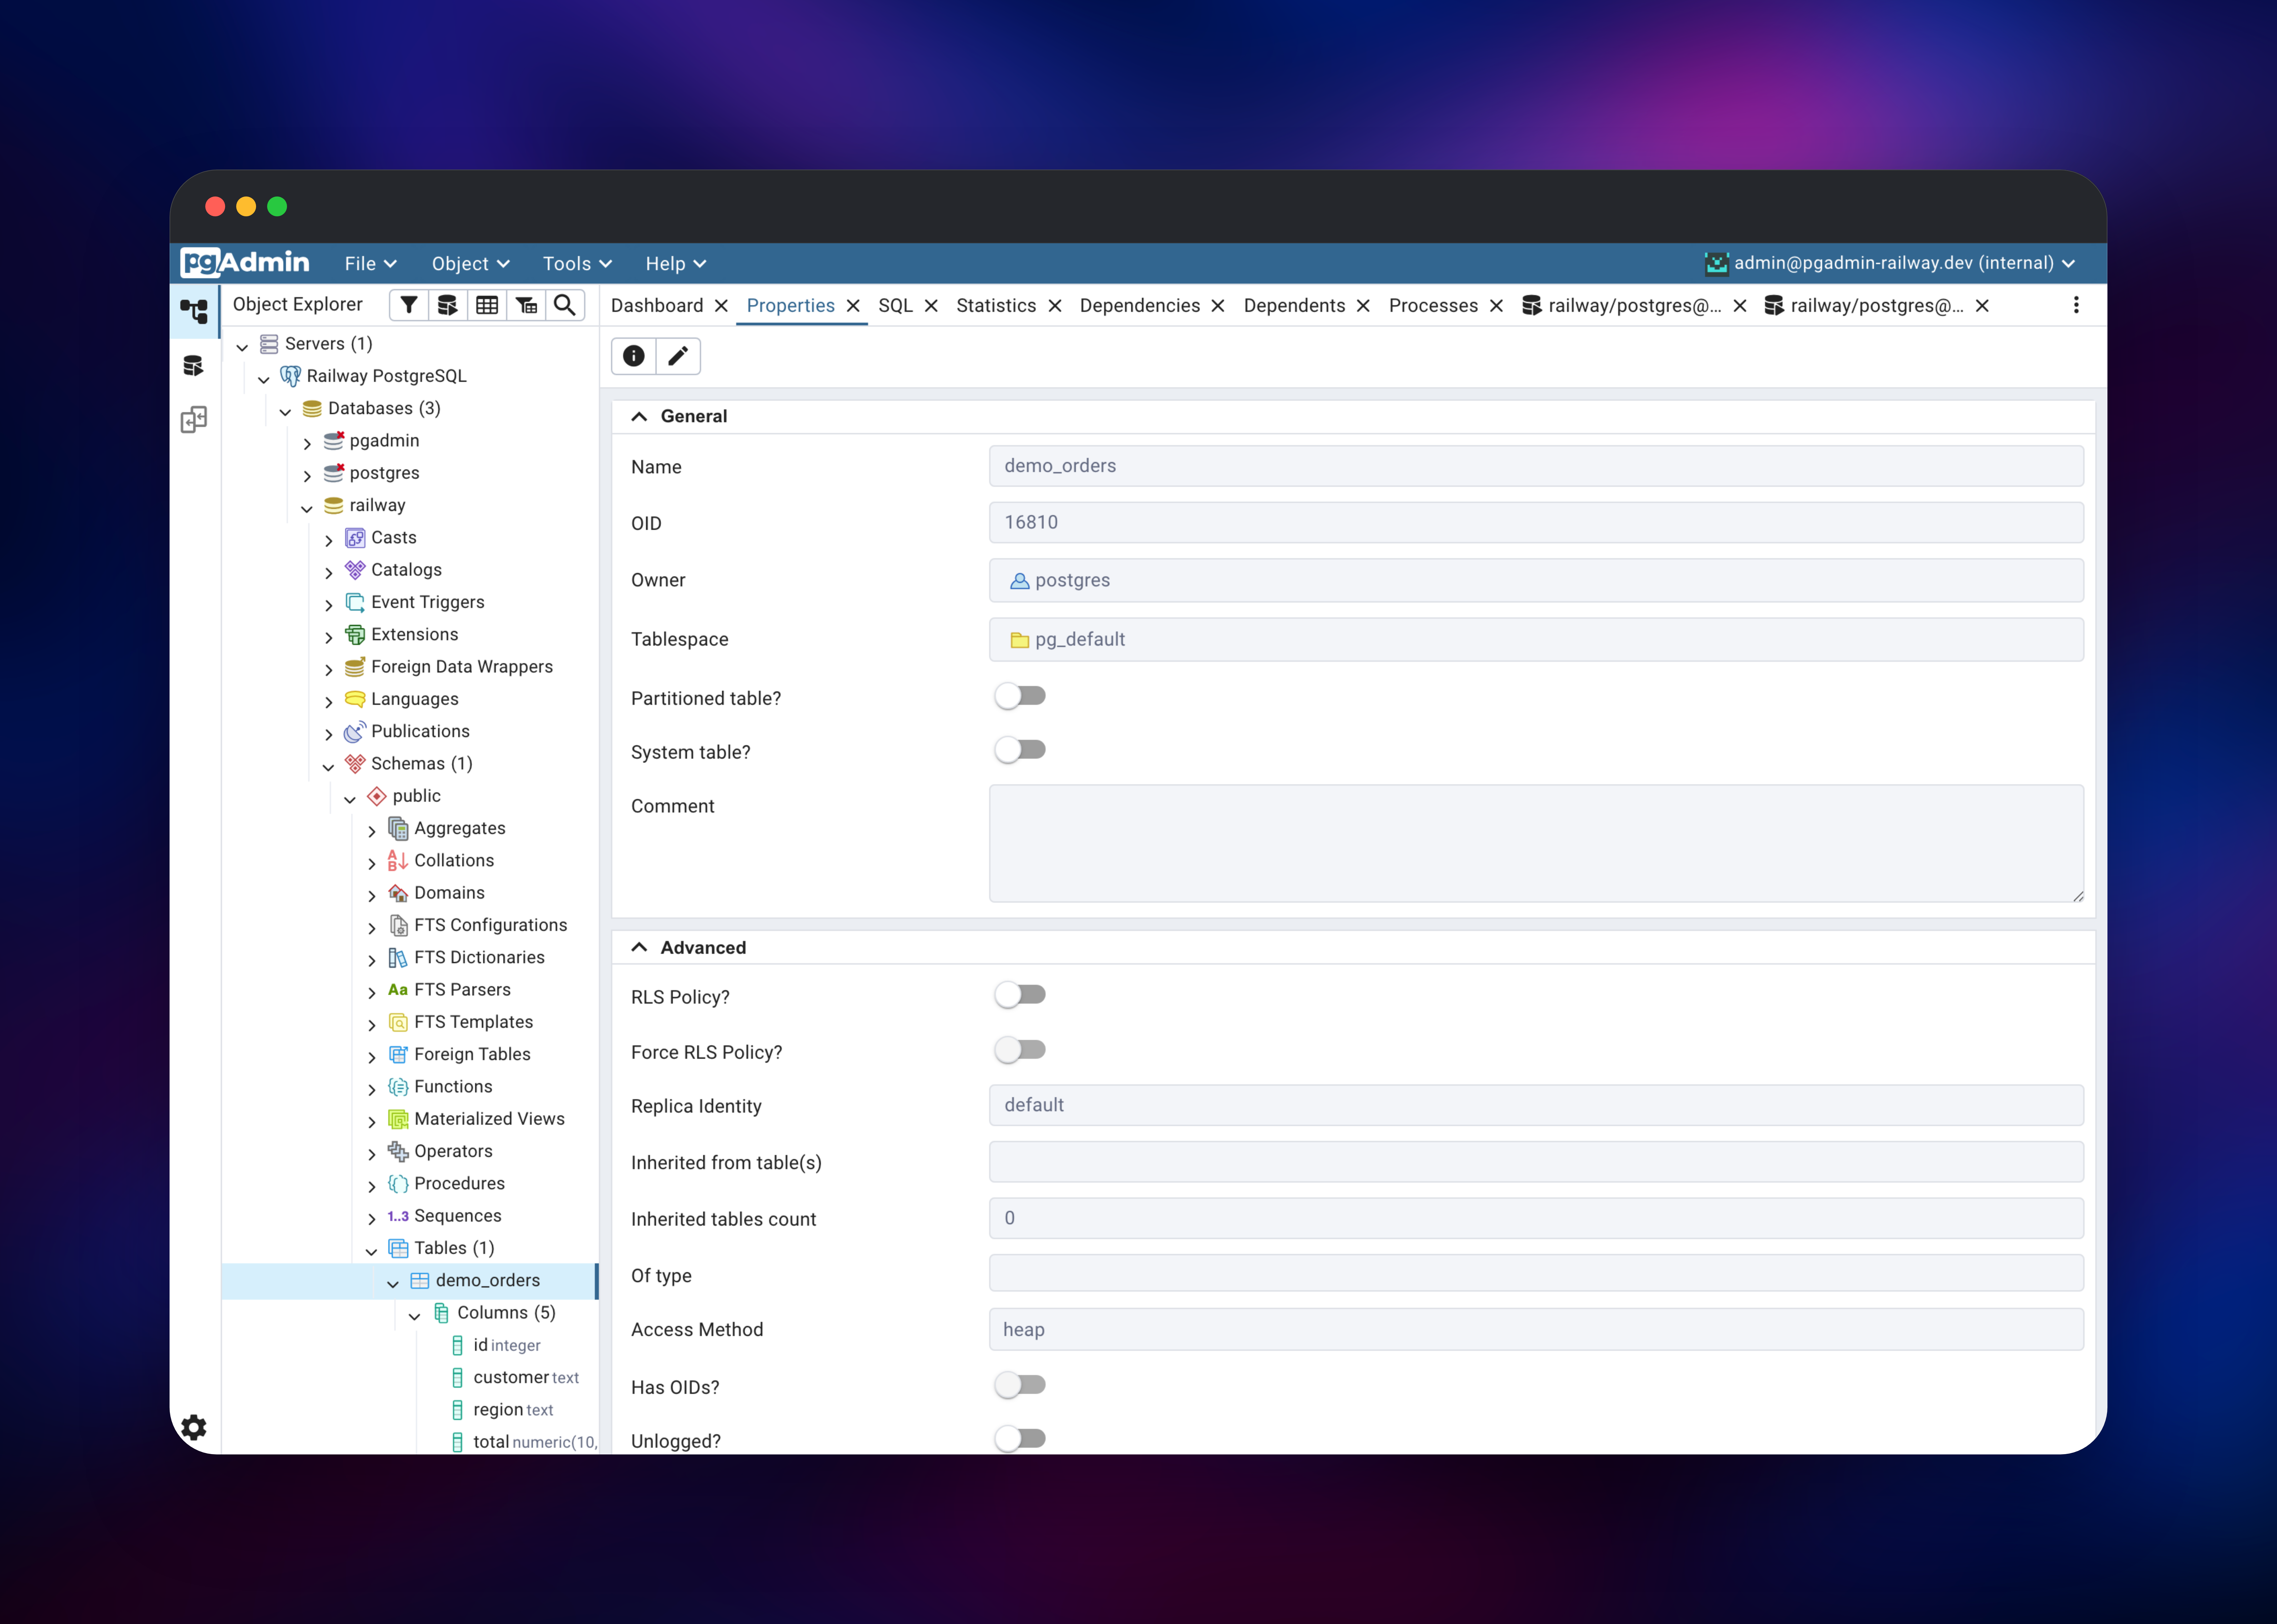Click the Languages node icon
This screenshot has height=1624, width=2277.
355,699
